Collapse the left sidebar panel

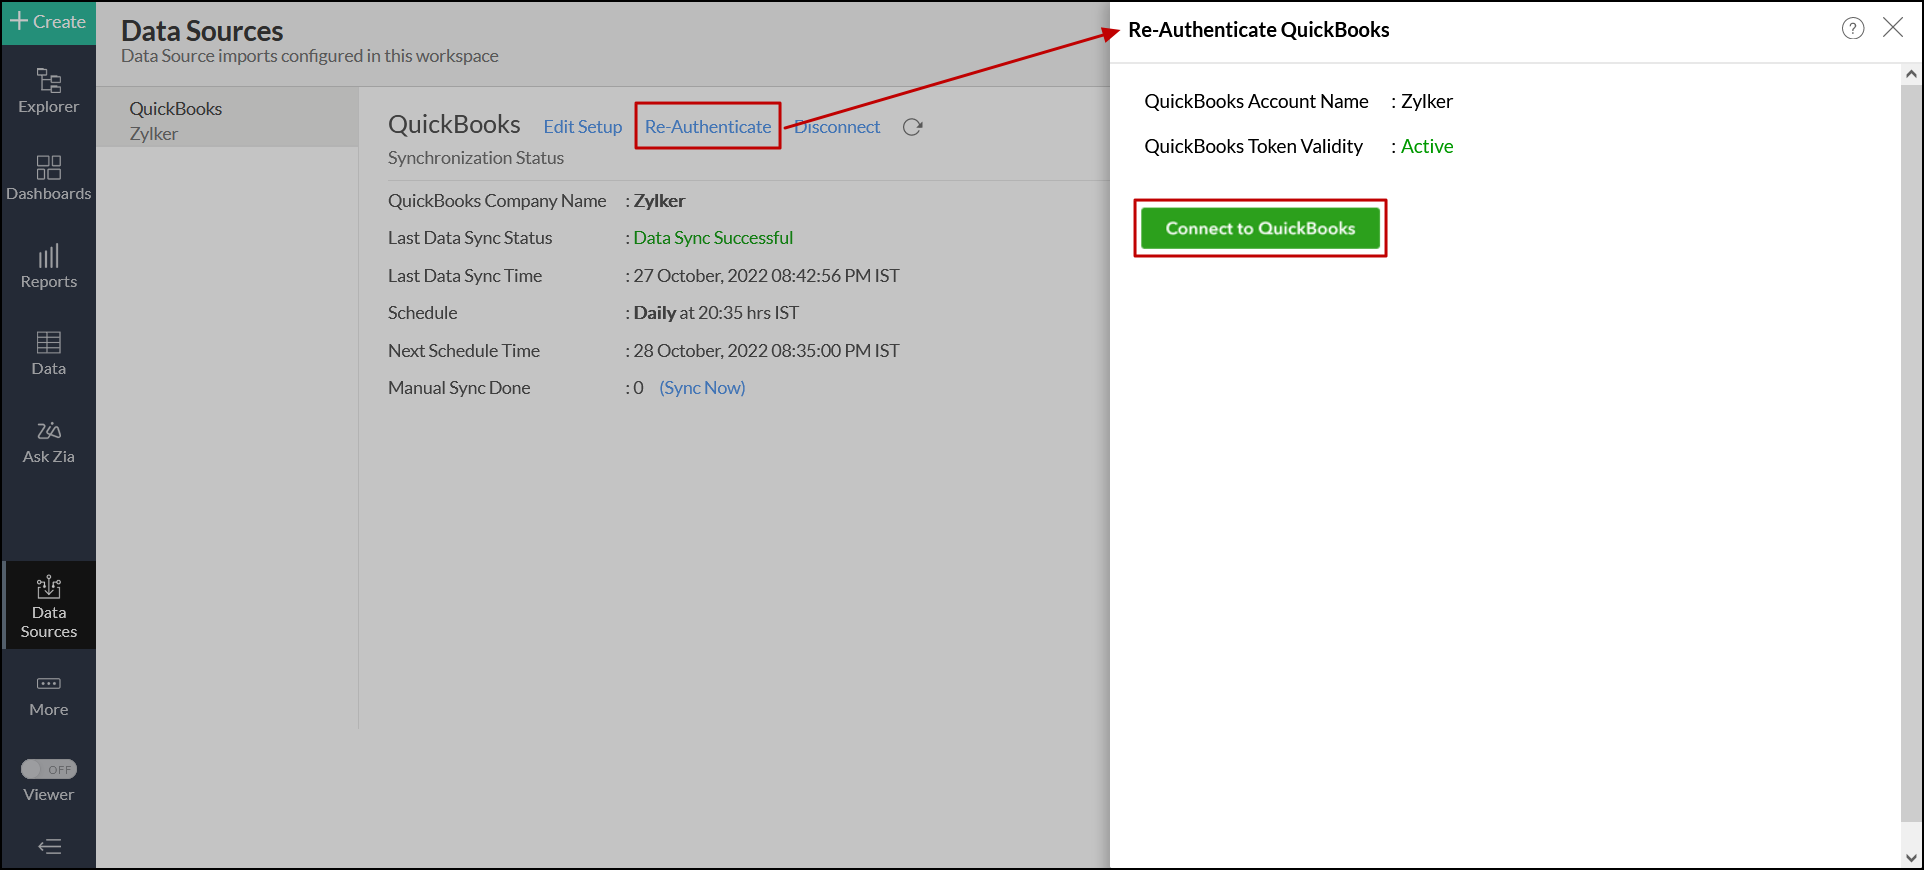click(49, 847)
